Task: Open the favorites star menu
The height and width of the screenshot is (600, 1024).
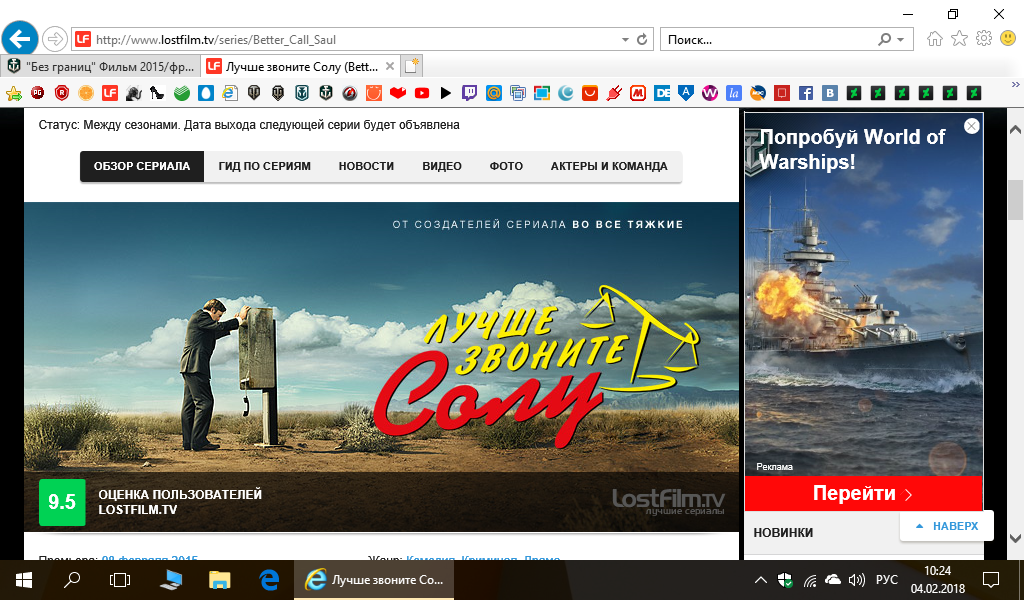Action: pos(959,39)
